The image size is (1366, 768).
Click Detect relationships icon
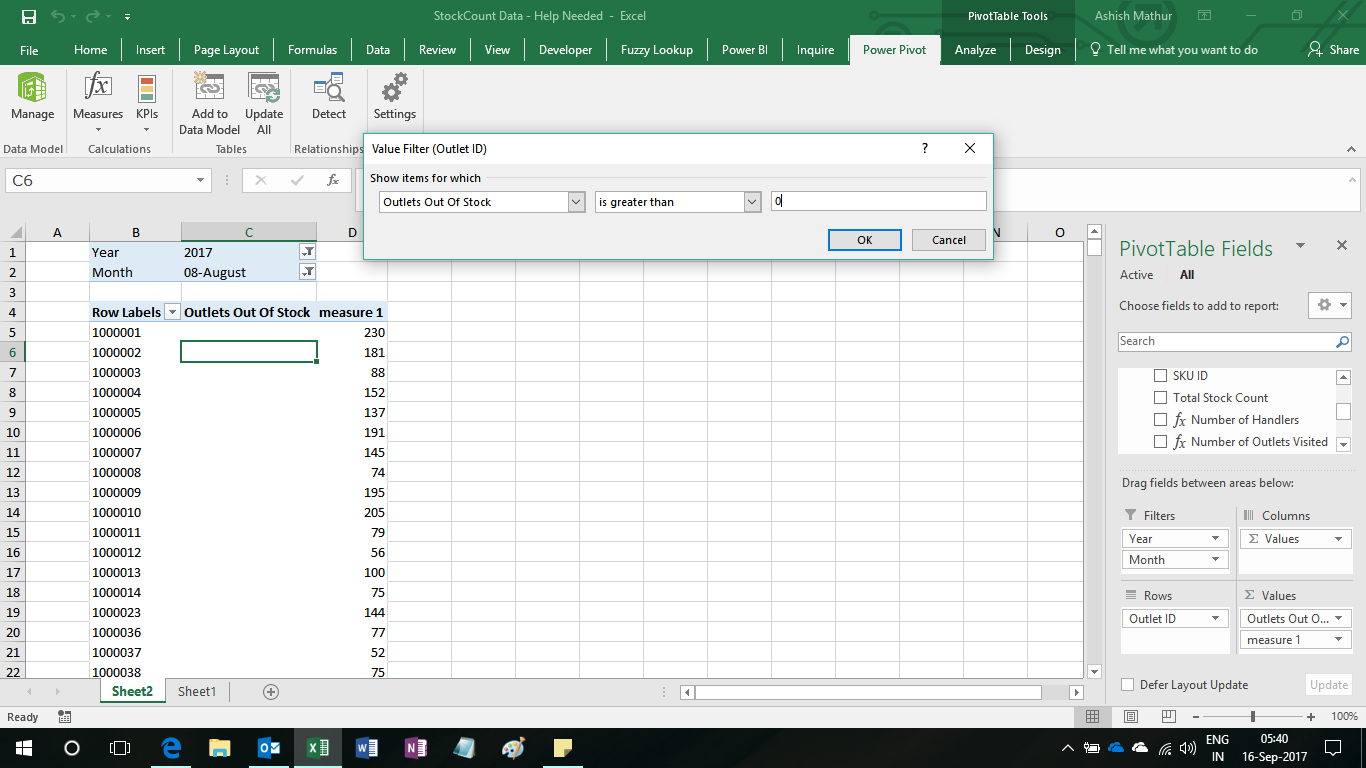[328, 88]
